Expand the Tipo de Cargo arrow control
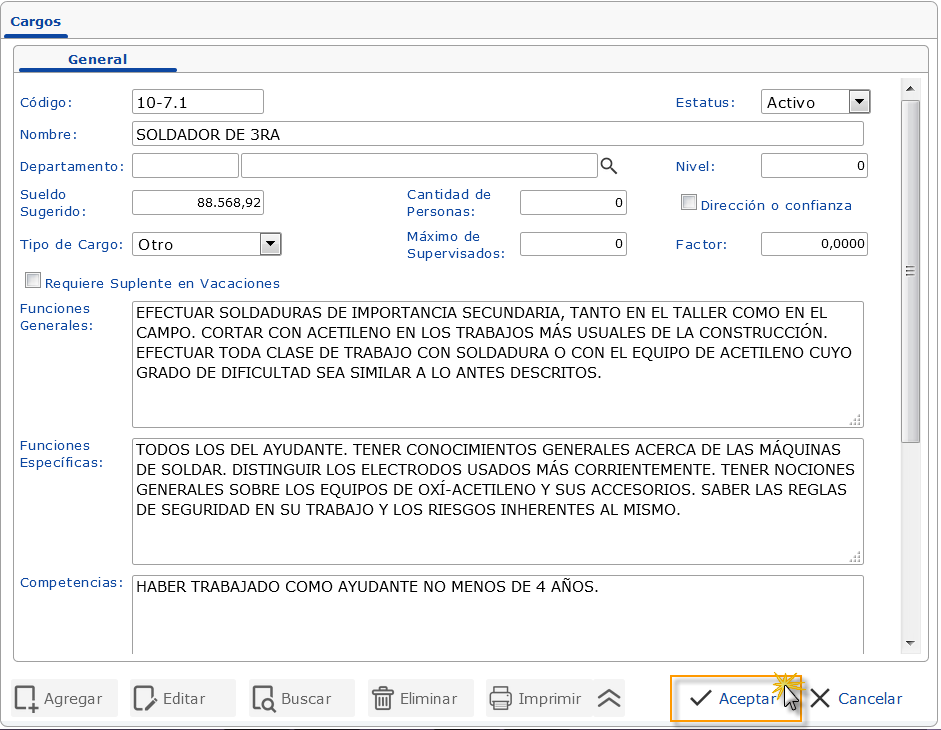This screenshot has width=941, height=730. (271, 243)
